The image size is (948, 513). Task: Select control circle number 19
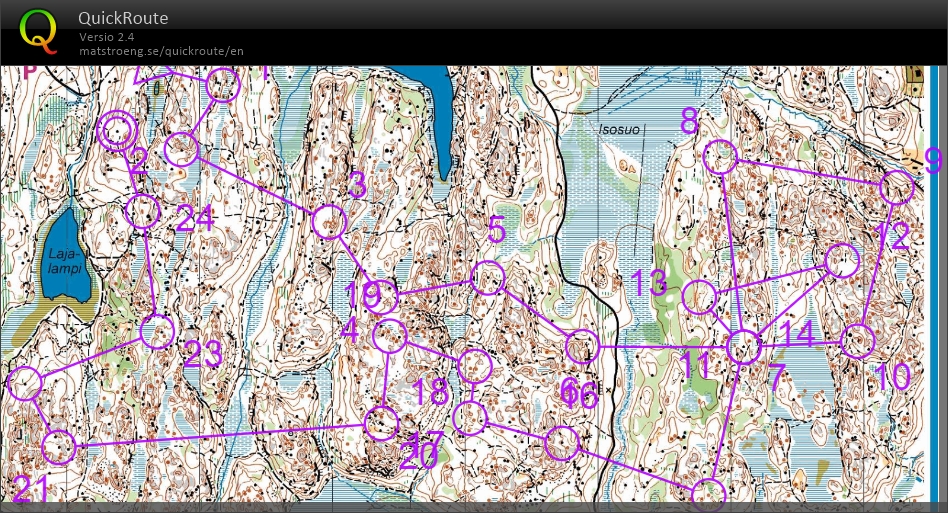pos(382,297)
